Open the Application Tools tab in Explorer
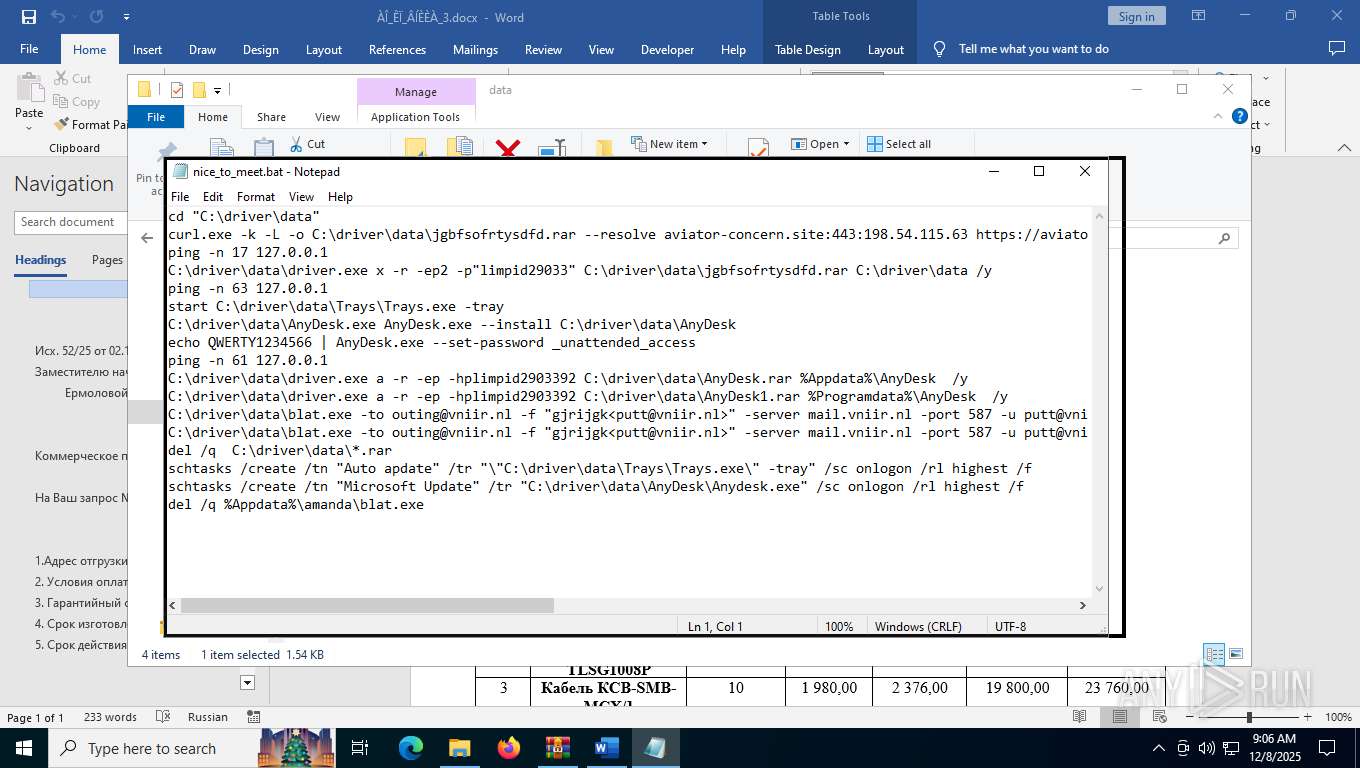This screenshot has width=1360, height=768. [x=415, y=117]
